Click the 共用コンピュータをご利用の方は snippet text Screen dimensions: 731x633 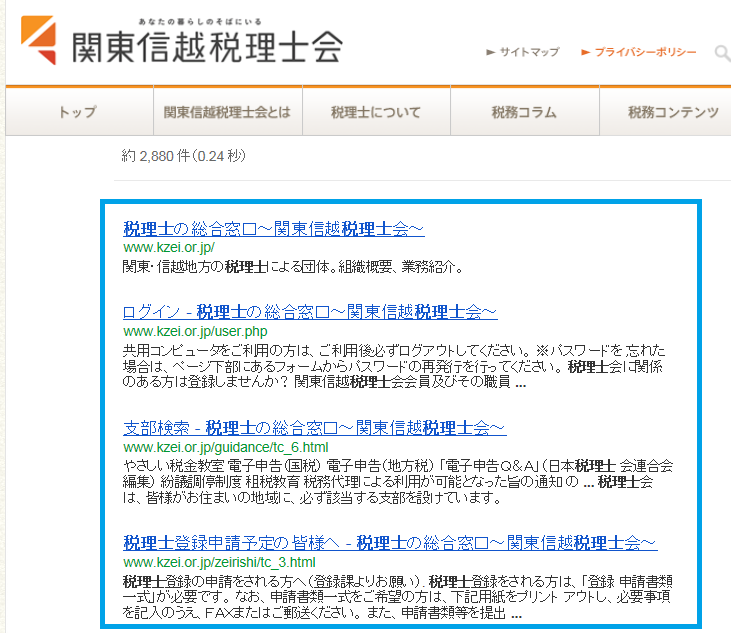coord(393,366)
